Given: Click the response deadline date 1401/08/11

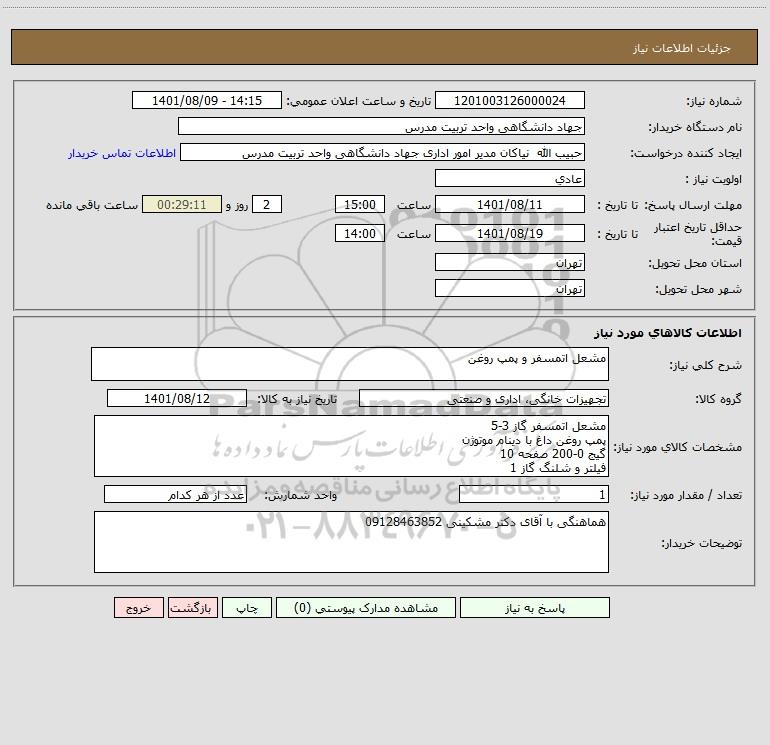Looking at the screenshot, I should 510,204.
